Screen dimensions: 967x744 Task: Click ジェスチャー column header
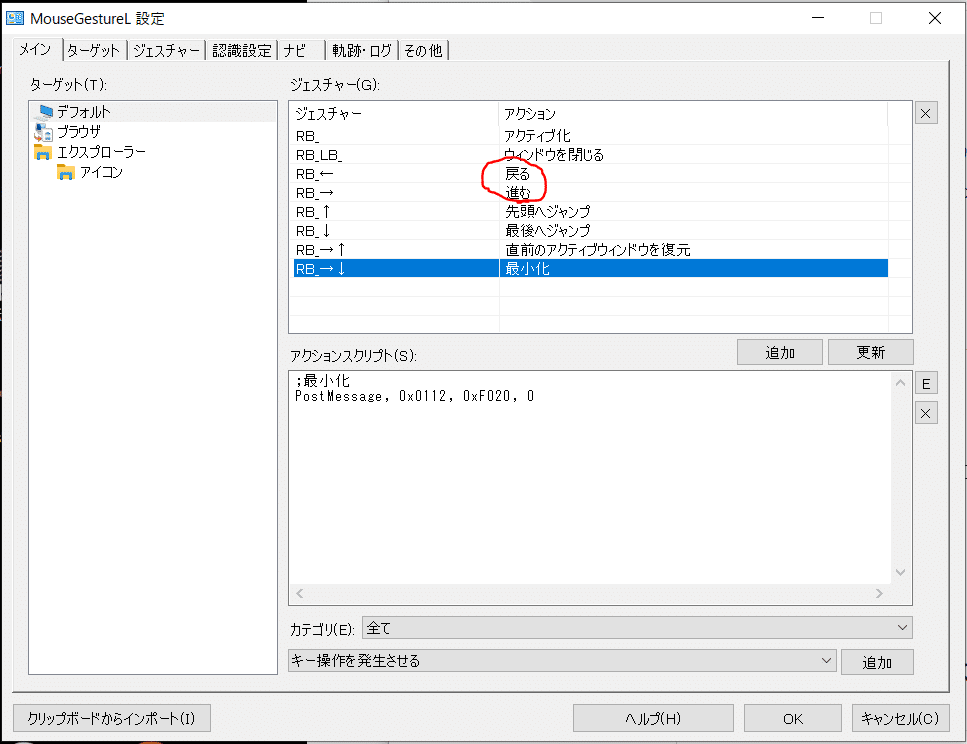coord(394,114)
